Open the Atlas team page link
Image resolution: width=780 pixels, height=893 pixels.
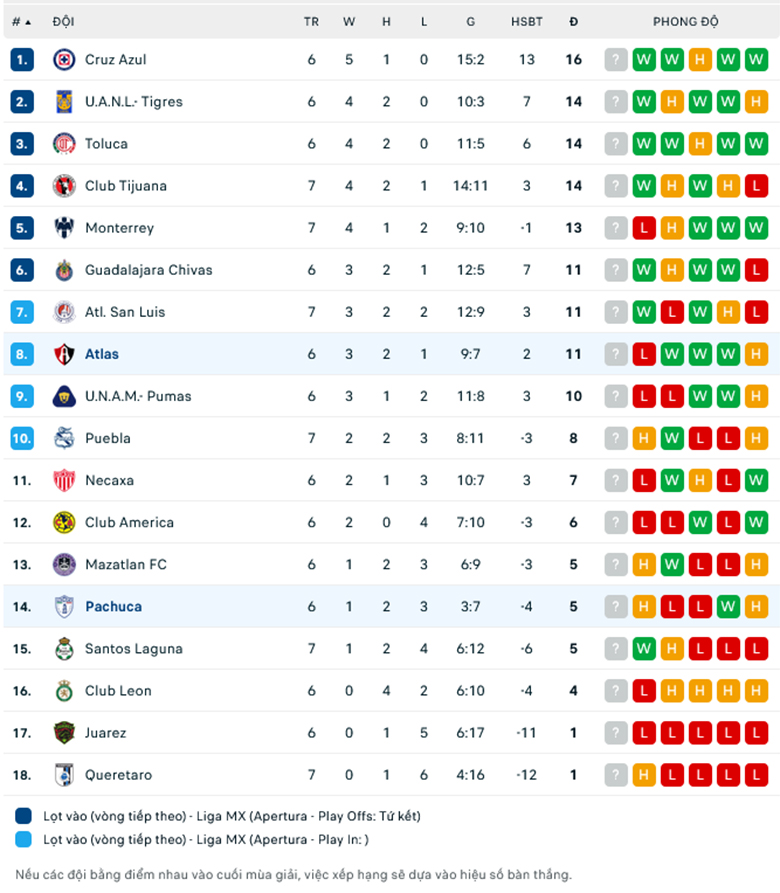pyautogui.click(x=101, y=354)
